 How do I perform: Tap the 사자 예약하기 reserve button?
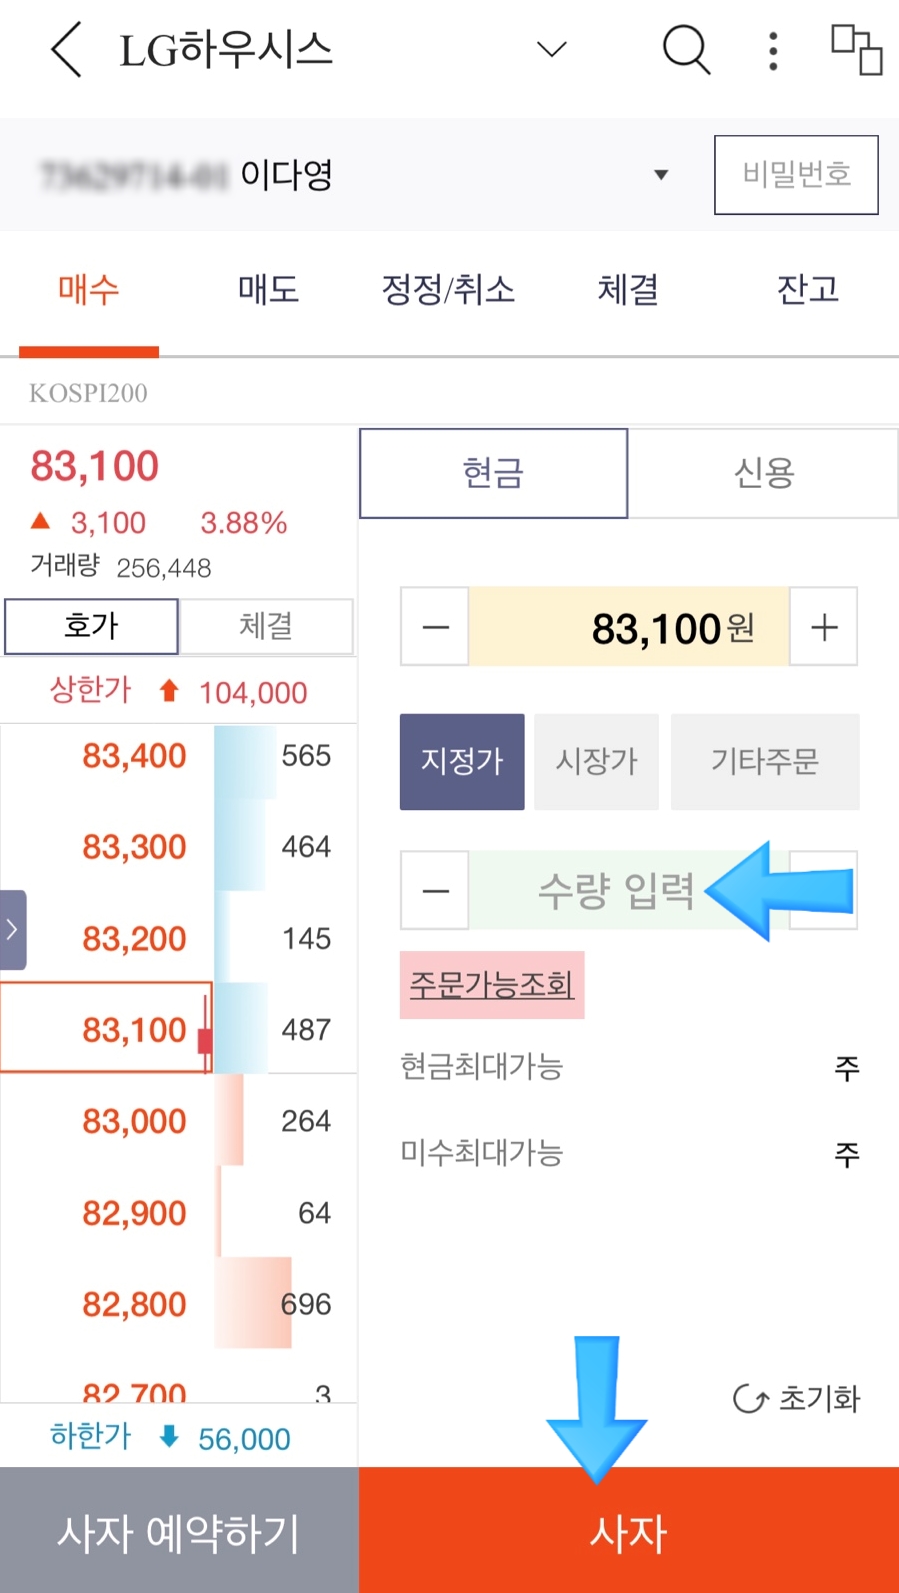pos(179,1531)
